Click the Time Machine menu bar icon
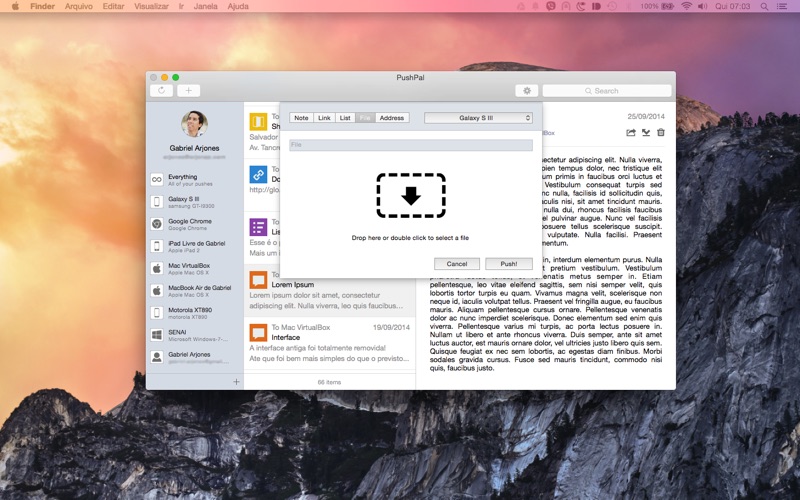 612,6
